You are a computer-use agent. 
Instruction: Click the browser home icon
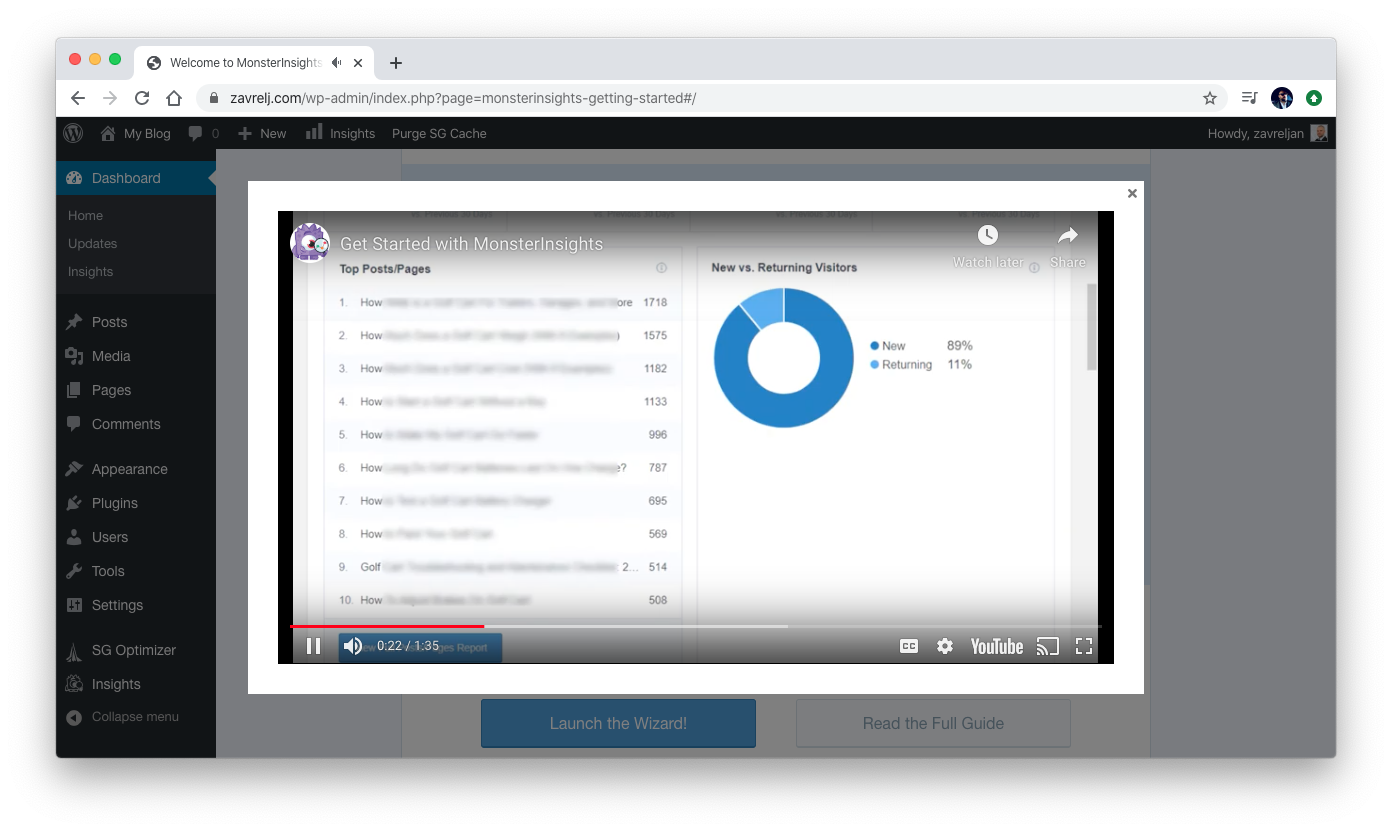point(174,98)
